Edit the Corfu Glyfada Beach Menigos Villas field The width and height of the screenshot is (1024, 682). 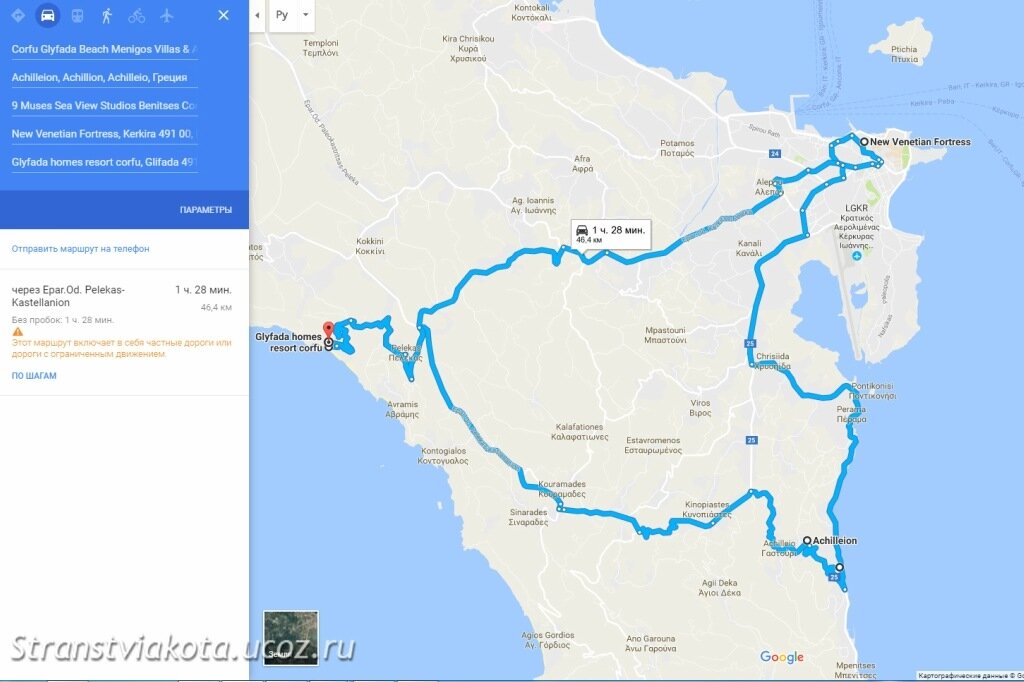[104, 49]
